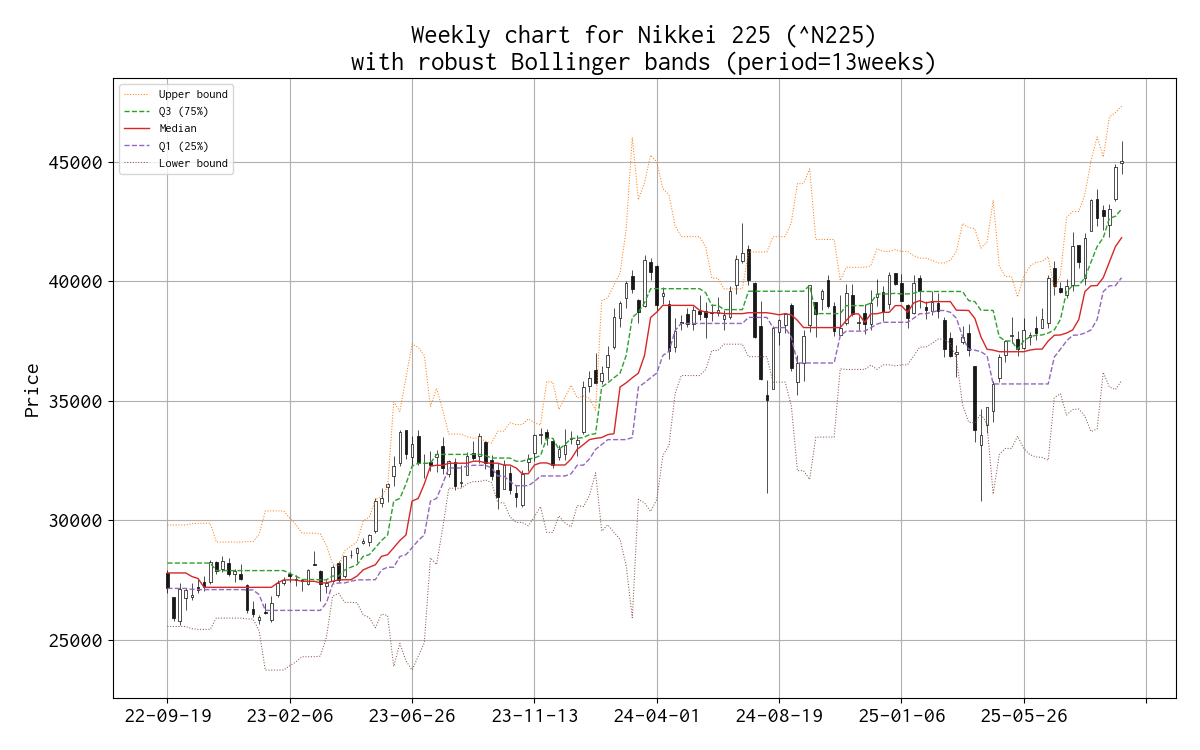Click the 23-02-06 date tick label

290,717
